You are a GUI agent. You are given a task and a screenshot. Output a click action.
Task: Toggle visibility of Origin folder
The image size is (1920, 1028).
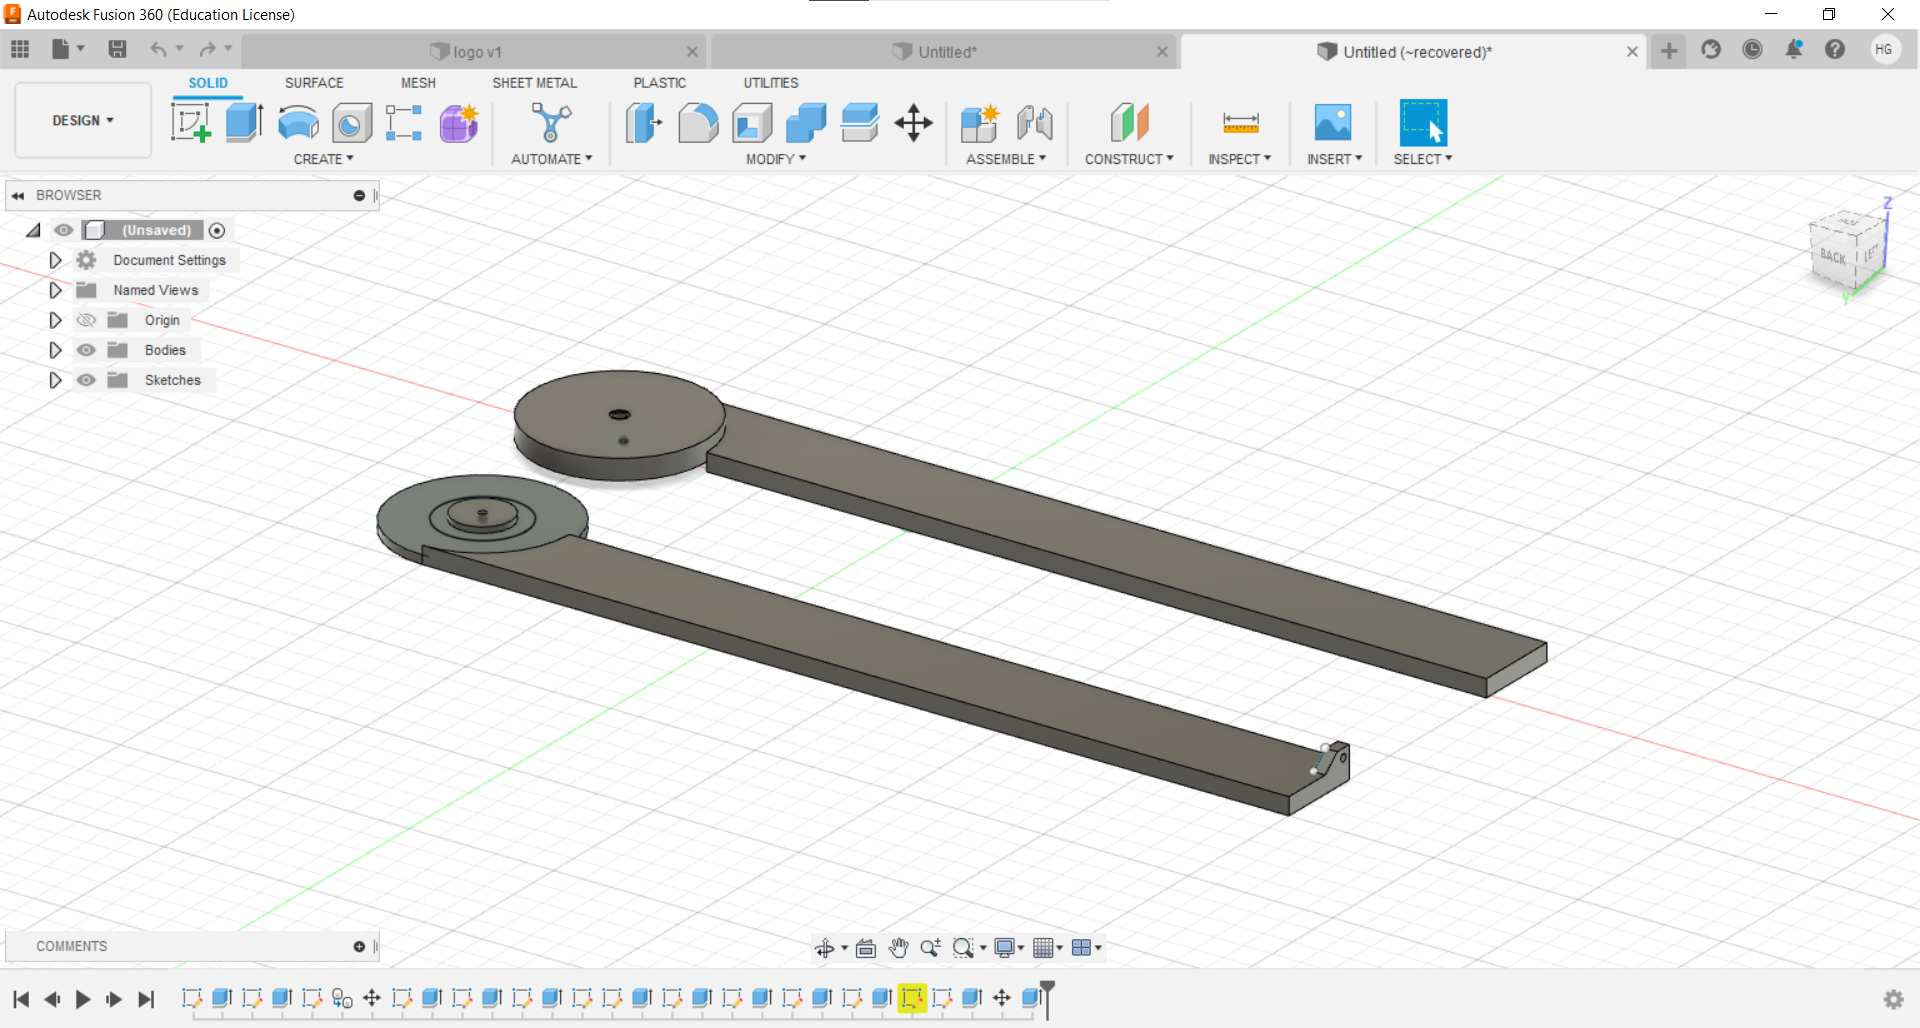click(87, 320)
